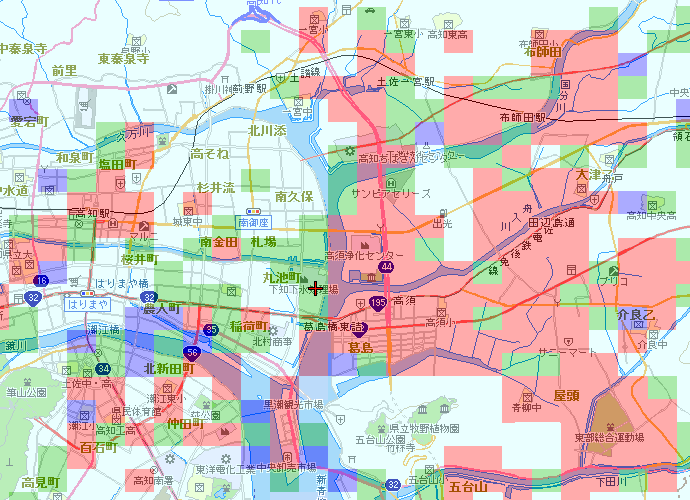
Task: Click the route 44 shield marker
Action: [386, 267]
